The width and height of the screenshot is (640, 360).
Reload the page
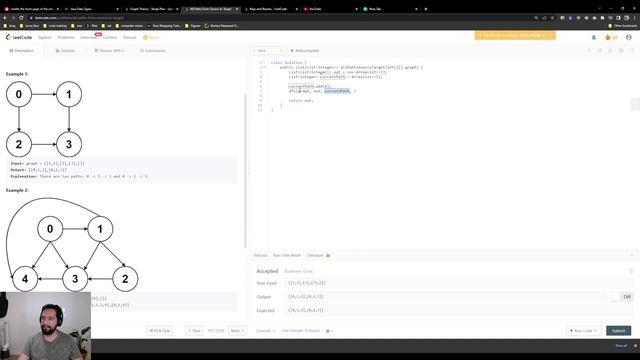(21, 18)
